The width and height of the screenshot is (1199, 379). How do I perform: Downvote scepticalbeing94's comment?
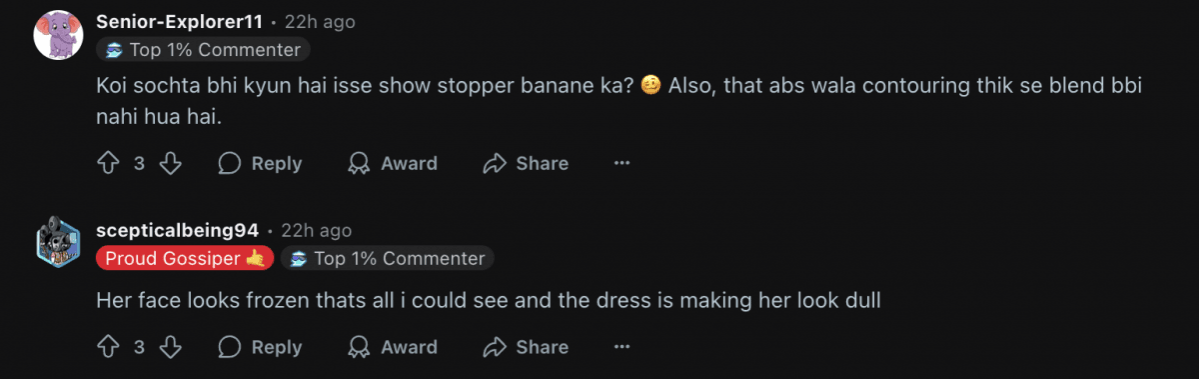(170, 347)
